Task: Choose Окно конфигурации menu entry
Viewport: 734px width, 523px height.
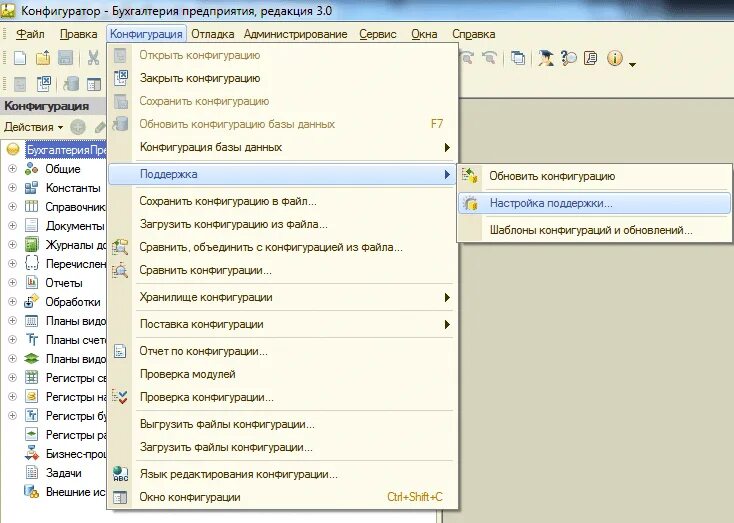Action: 282,497
